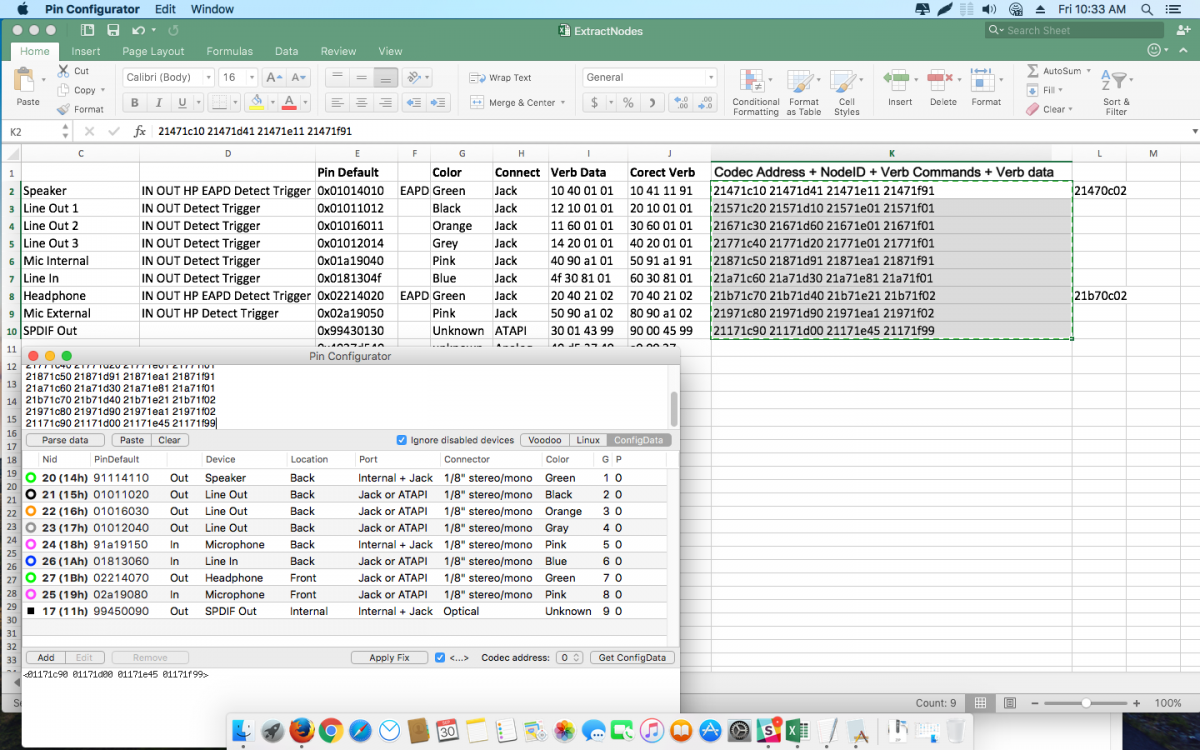
Task: Open Sort & Filter tool
Action: (1115, 82)
